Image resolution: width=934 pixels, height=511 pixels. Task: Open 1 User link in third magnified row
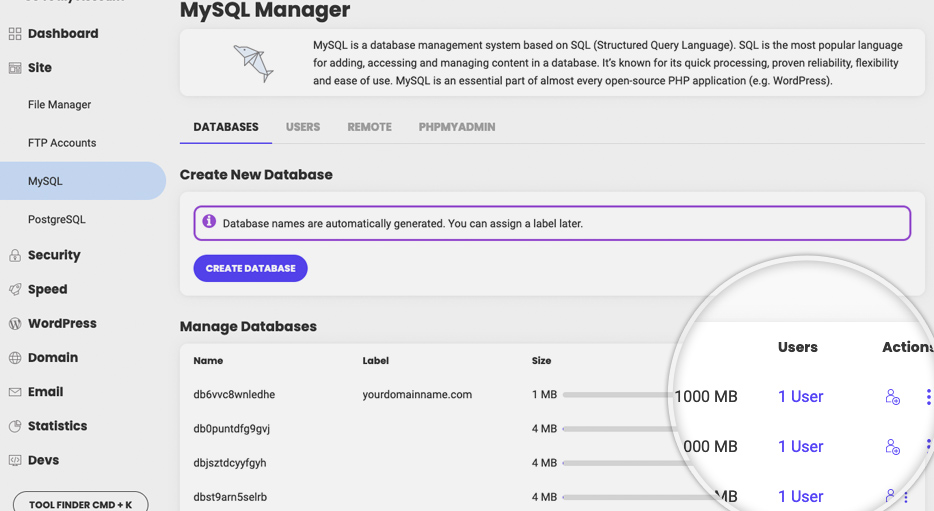(x=801, y=497)
